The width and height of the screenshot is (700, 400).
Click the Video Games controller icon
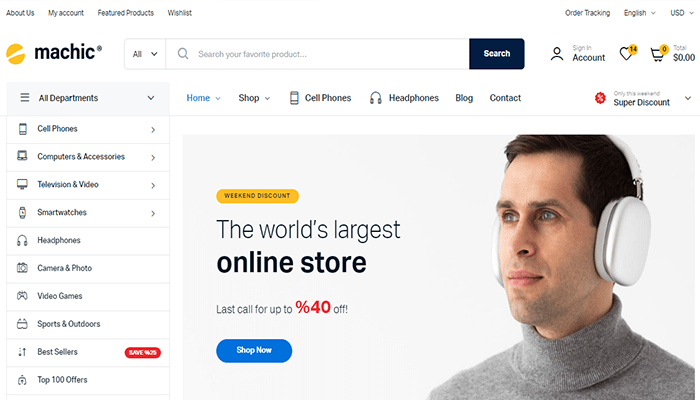22,296
